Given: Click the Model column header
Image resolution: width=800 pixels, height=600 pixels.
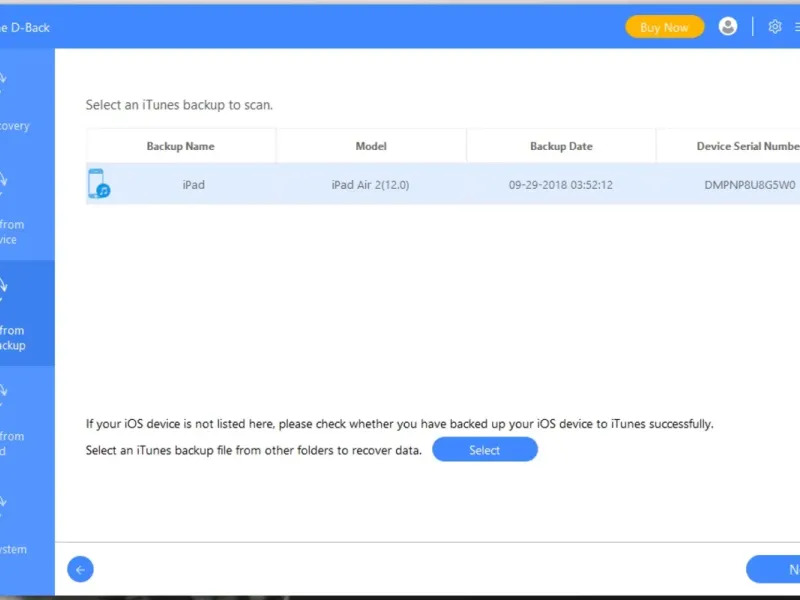Looking at the screenshot, I should coord(371,146).
